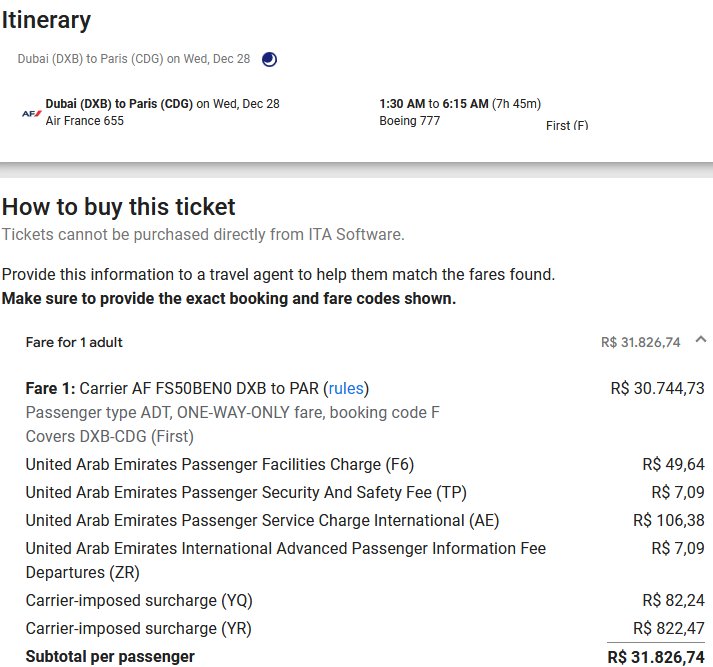
Task: Click the R$ 822,47 amount
Action: click(668, 628)
